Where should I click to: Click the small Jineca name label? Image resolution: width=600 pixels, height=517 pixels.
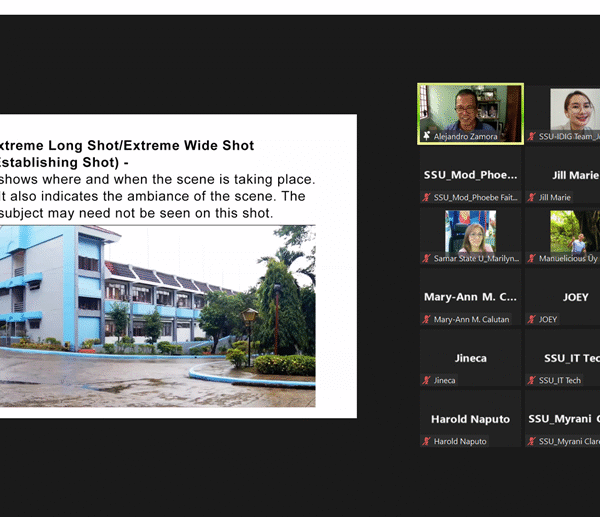coord(444,380)
